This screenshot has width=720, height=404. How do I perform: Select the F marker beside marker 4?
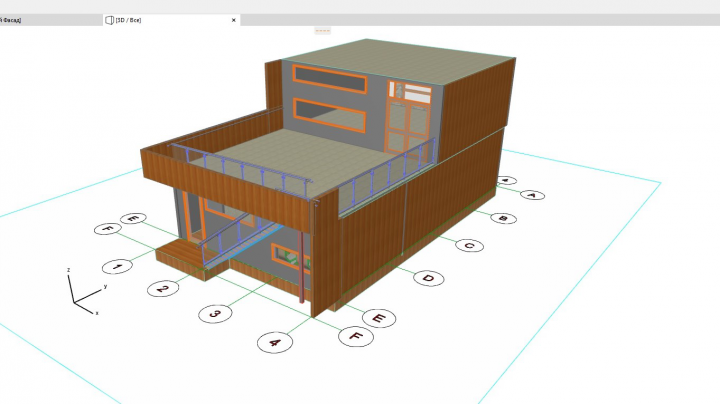pos(356,336)
